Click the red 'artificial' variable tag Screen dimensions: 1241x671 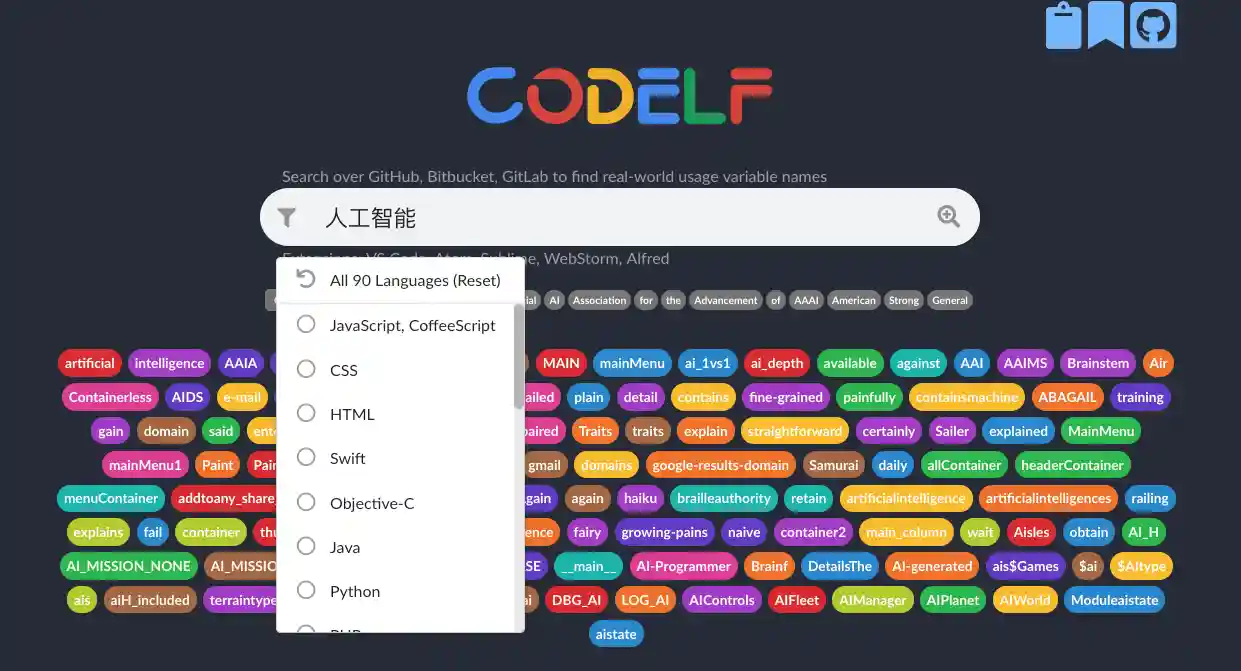[x=90, y=363]
